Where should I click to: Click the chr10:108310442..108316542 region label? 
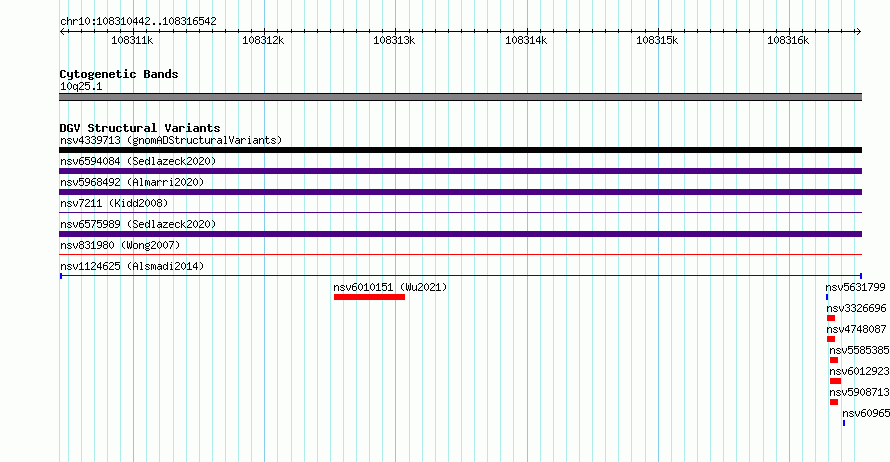tap(138, 22)
